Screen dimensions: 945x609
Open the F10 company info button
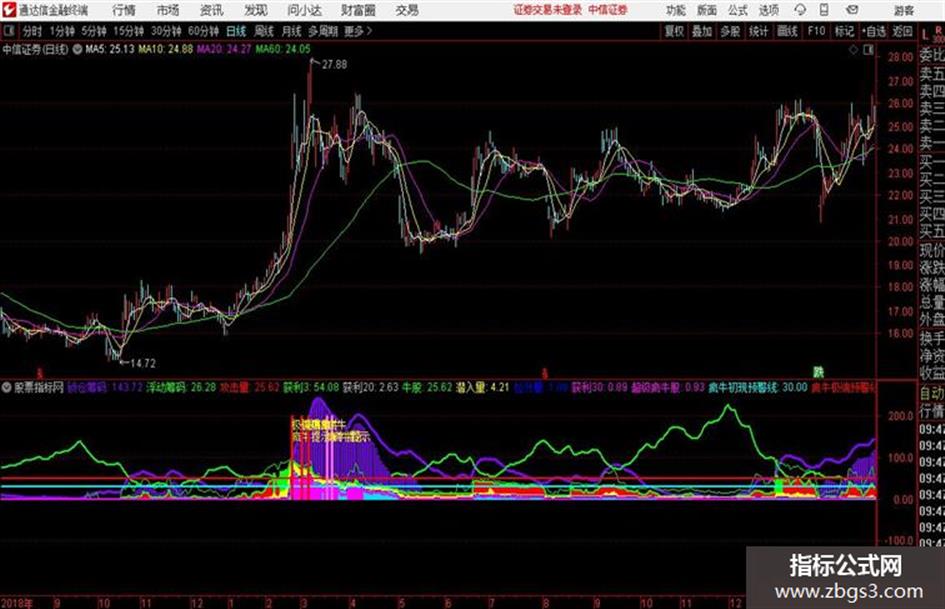tap(817, 31)
